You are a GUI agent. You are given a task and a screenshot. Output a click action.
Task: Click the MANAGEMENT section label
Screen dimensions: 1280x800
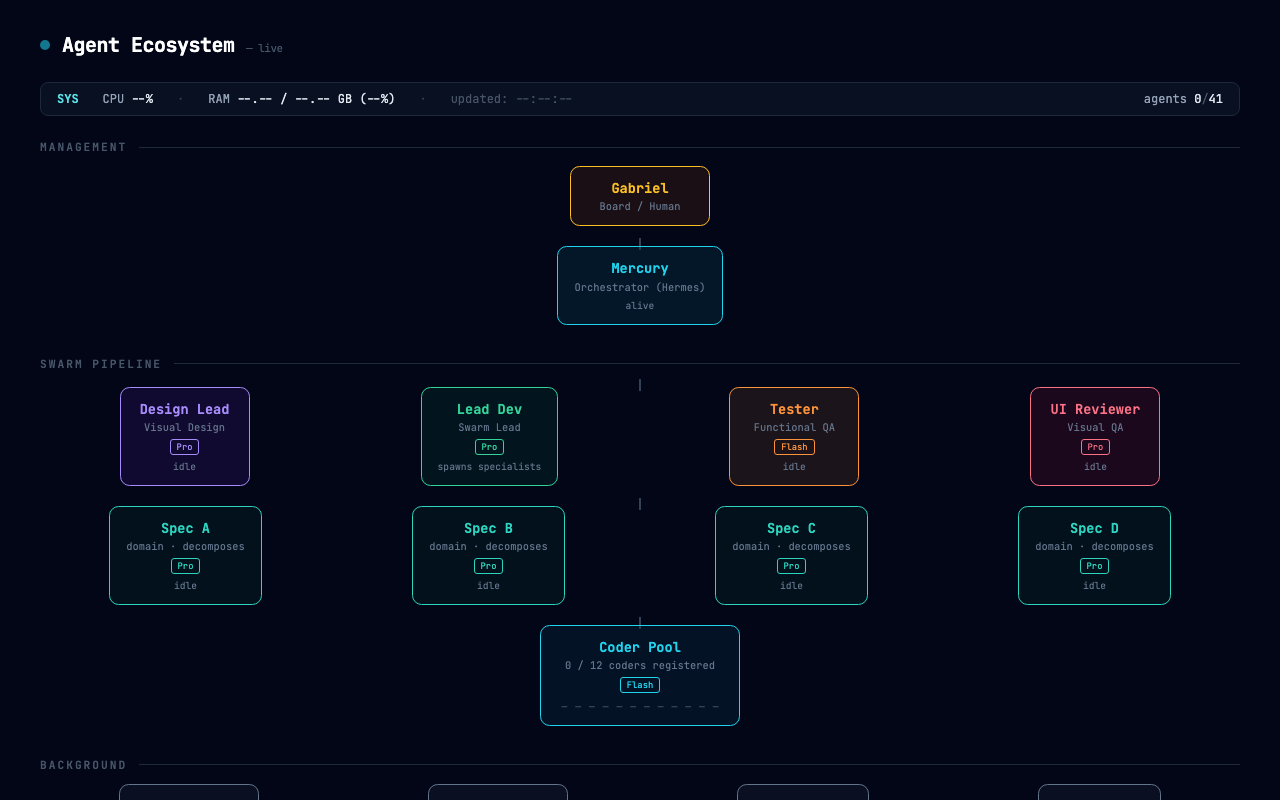click(x=84, y=148)
